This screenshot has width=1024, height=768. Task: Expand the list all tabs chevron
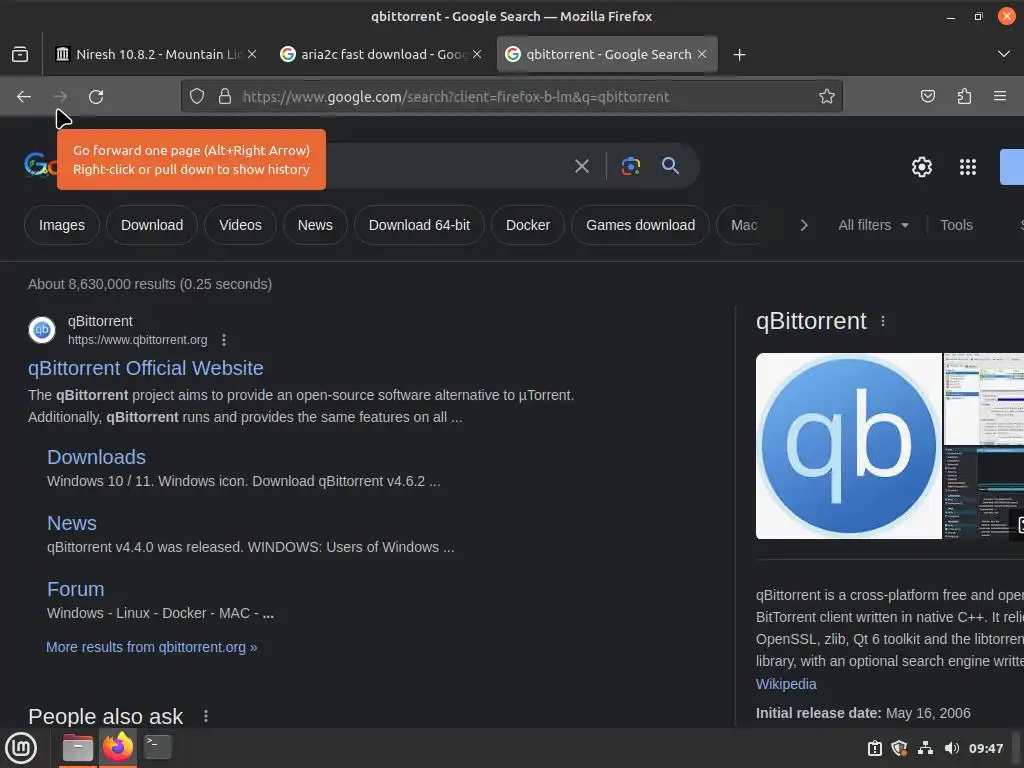[x=1004, y=54]
